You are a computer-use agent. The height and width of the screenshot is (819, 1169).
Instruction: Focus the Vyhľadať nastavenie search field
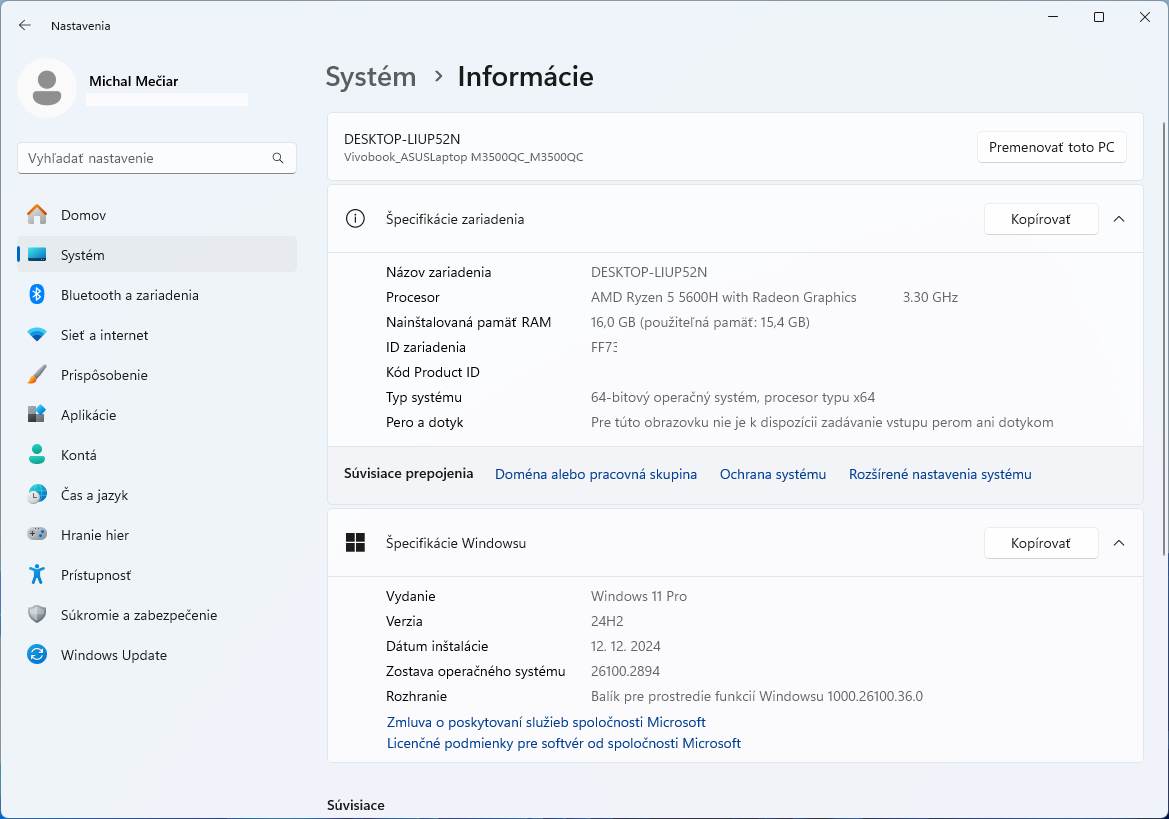(x=157, y=158)
